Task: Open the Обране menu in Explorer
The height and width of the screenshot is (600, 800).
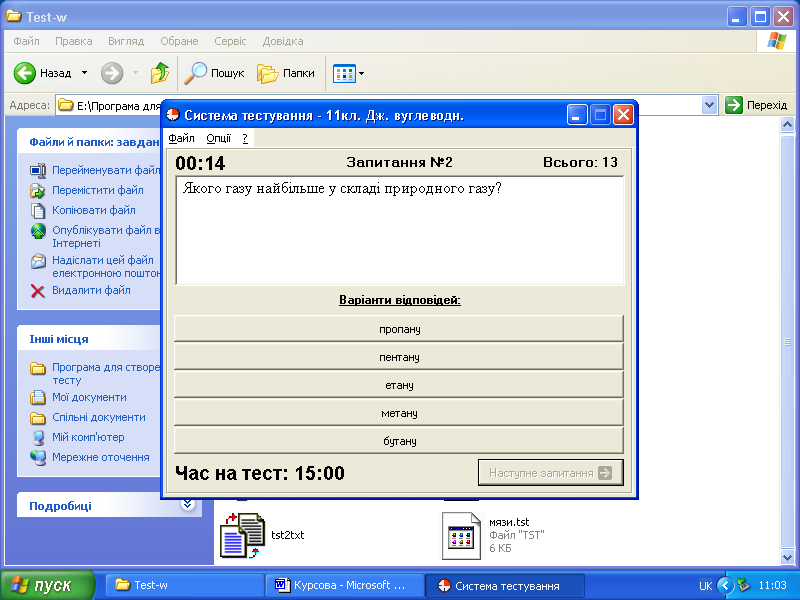Action: (179, 41)
